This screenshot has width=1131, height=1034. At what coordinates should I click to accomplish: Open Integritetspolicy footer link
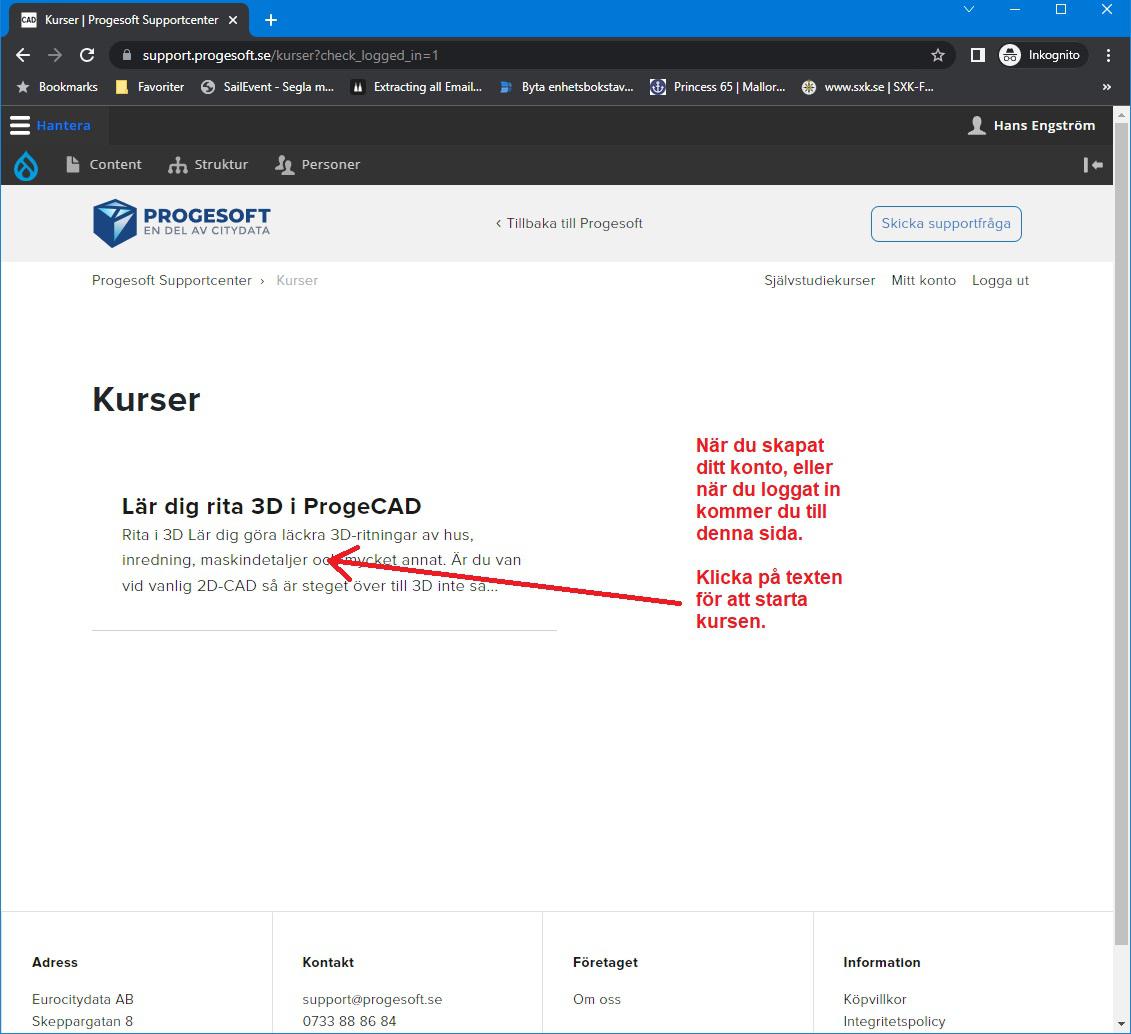(894, 1021)
